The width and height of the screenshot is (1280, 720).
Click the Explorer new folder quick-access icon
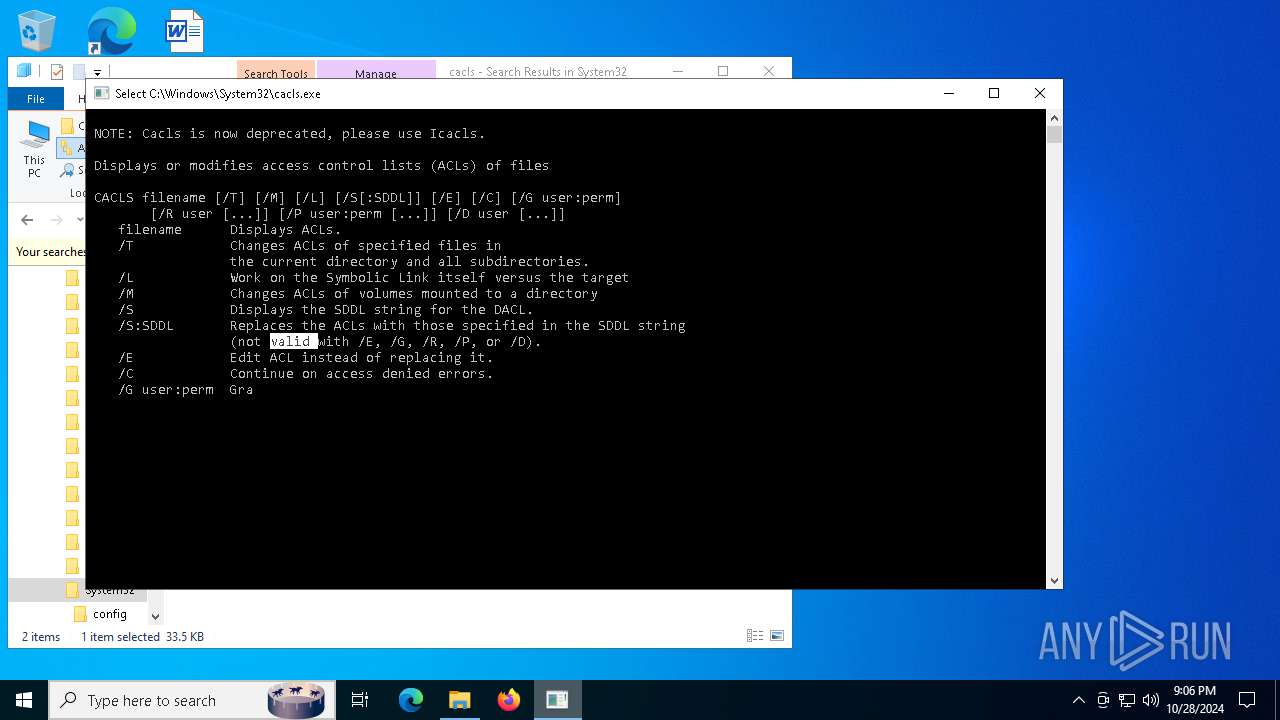(x=77, y=72)
